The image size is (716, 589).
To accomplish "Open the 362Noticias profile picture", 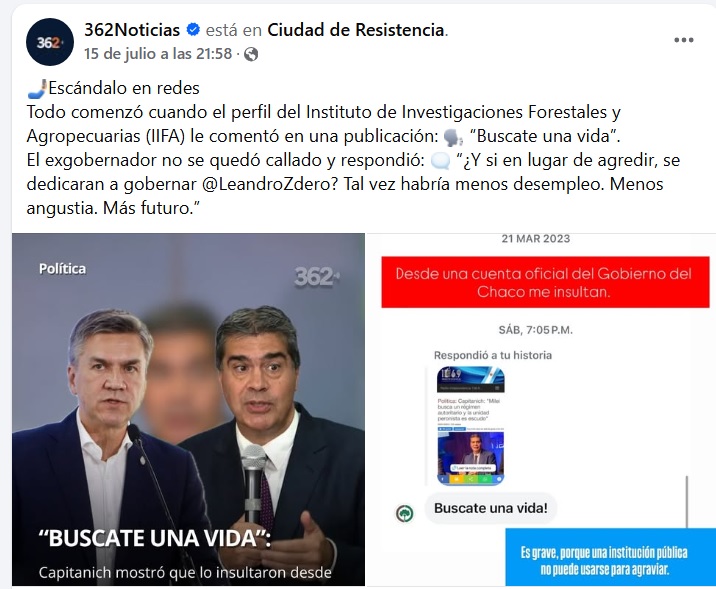I will point(50,42).
